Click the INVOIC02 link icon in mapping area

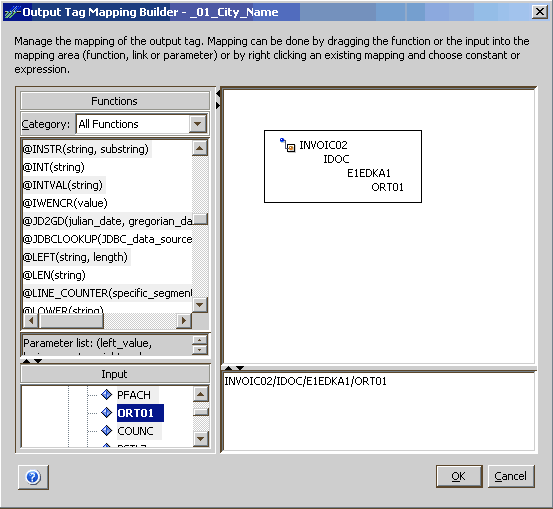click(287, 145)
